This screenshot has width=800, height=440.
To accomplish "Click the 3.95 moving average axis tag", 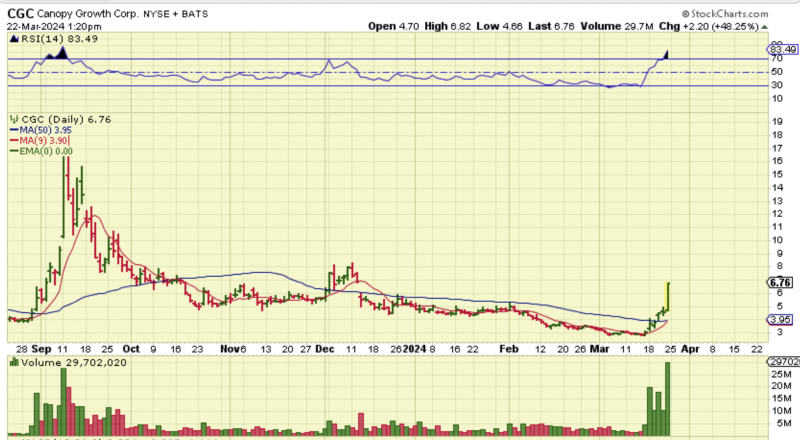I will point(780,320).
